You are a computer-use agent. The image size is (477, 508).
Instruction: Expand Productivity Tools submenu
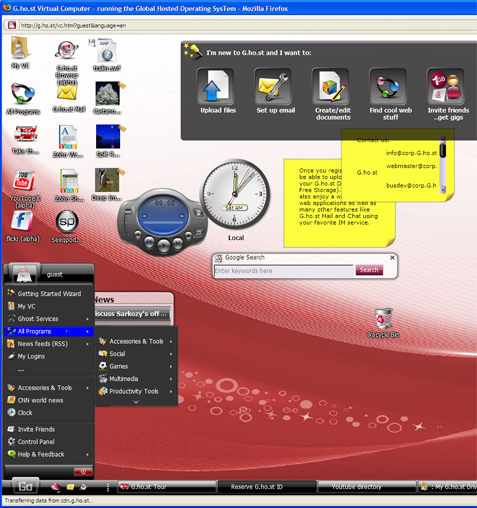(x=136, y=391)
